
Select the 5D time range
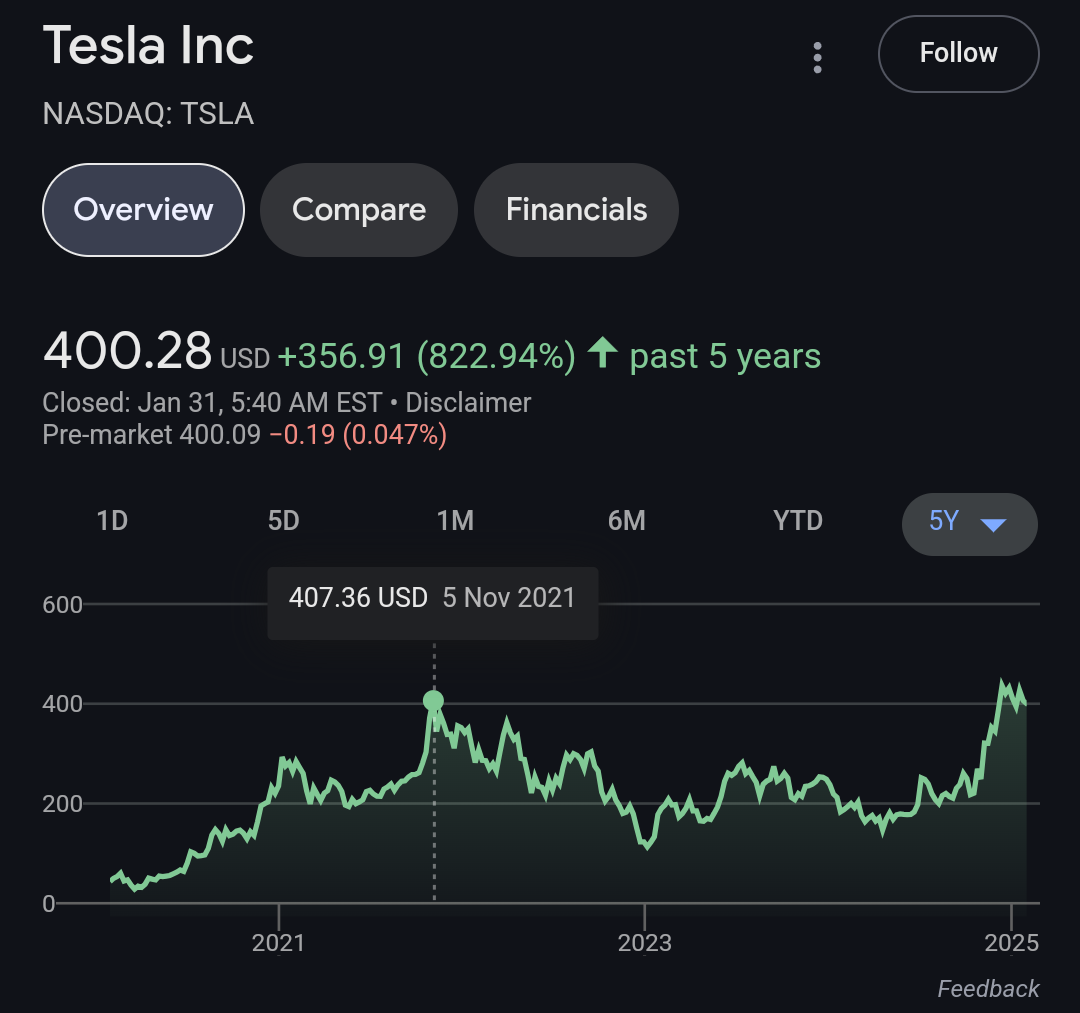tap(284, 521)
